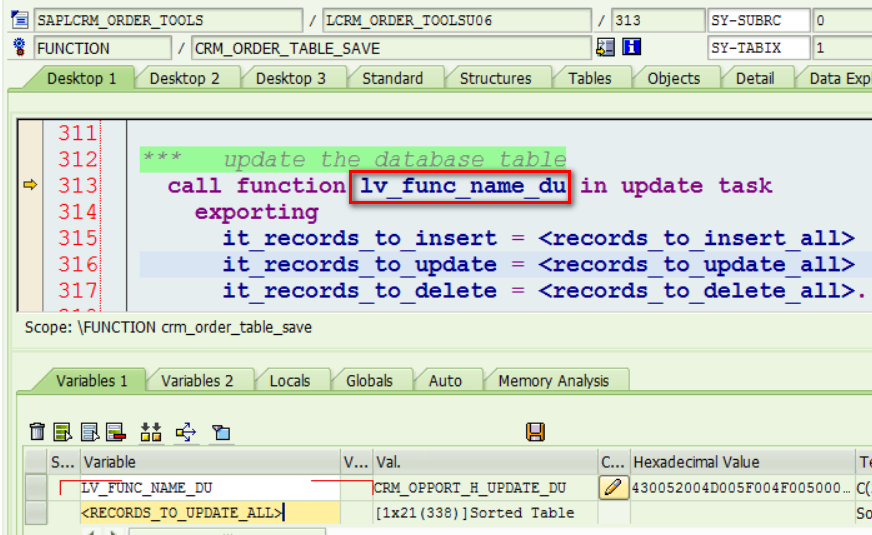Open the Globals tab

369,381
